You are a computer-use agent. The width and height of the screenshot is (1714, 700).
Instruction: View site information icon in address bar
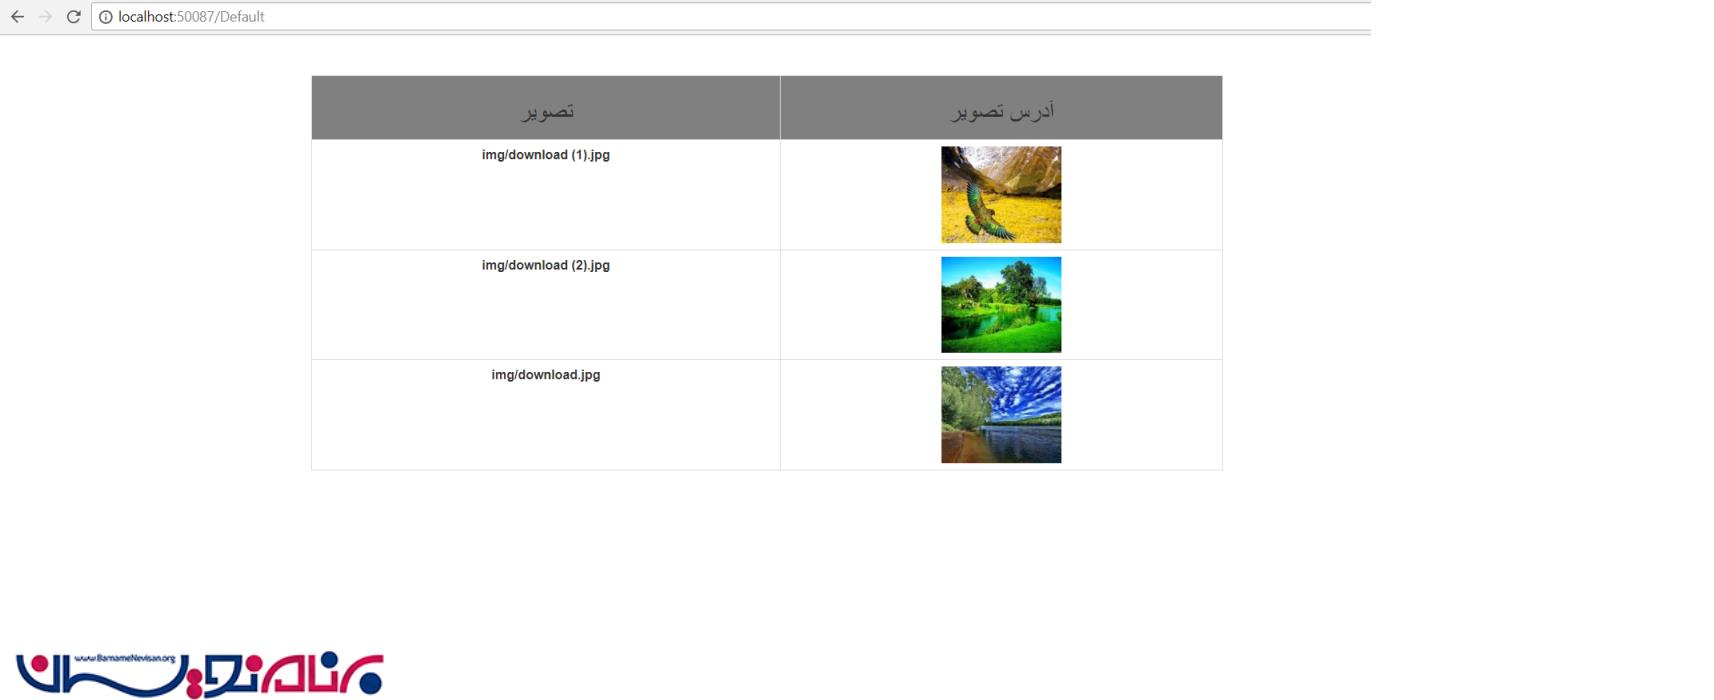tap(105, 17)
